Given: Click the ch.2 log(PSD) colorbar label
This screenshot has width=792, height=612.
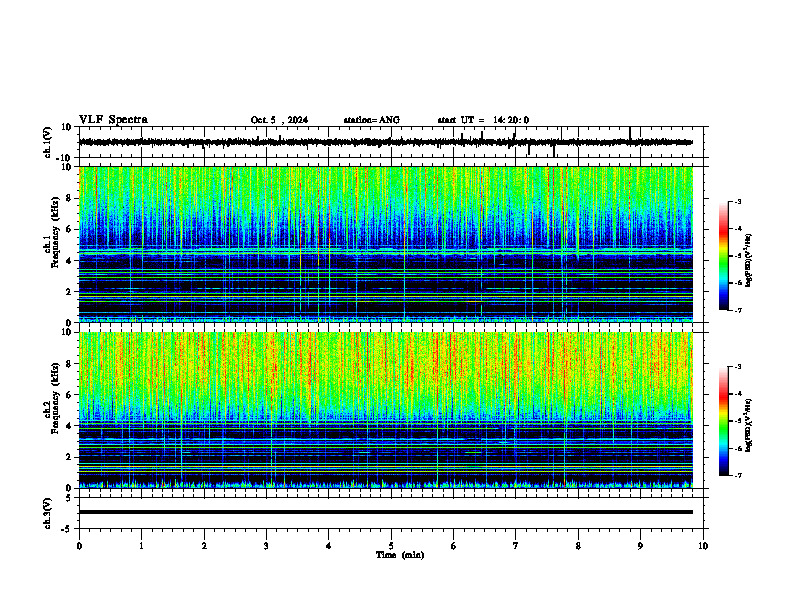Looking at the screenshot, I should point(748,425).
